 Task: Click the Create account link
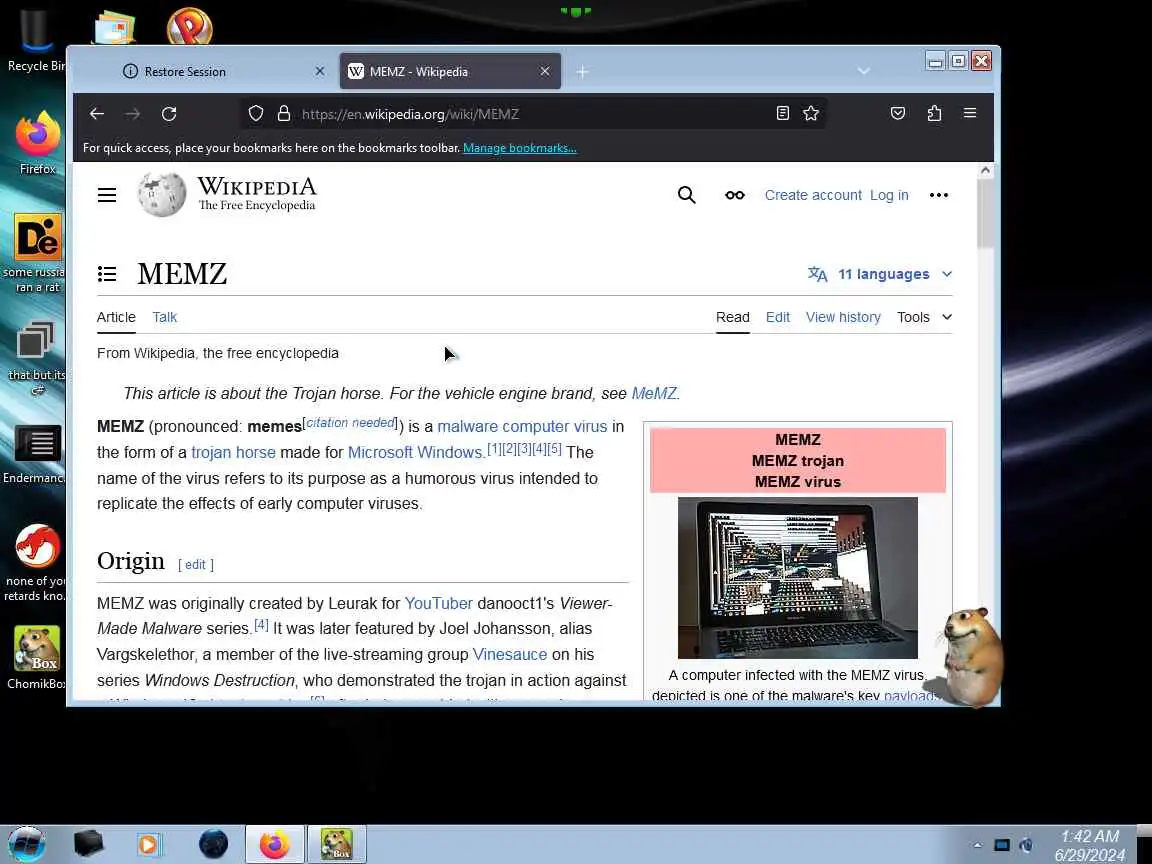(813, 195)
